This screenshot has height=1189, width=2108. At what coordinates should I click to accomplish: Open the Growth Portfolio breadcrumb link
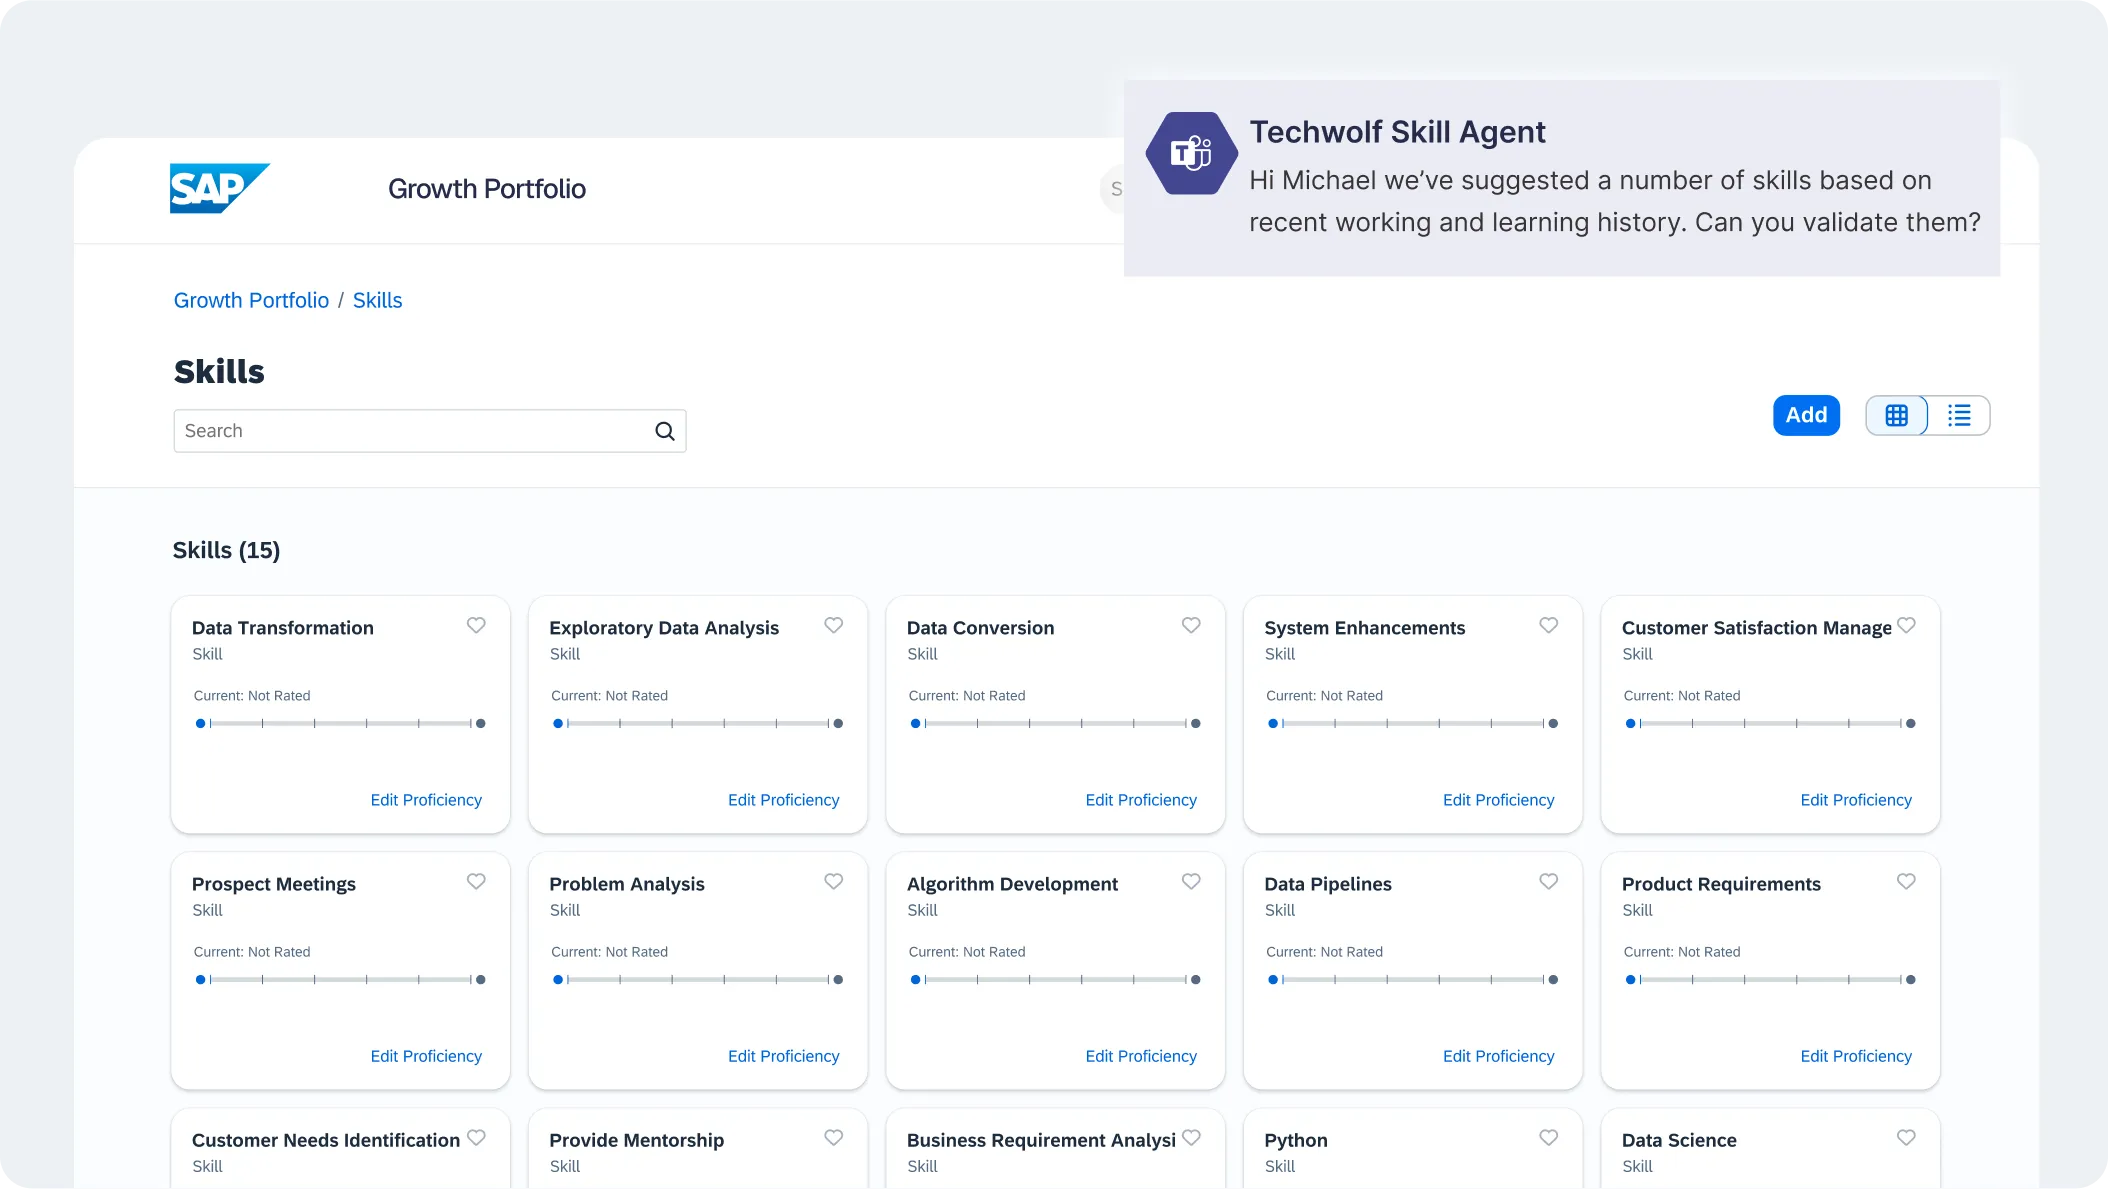point(251,300)
